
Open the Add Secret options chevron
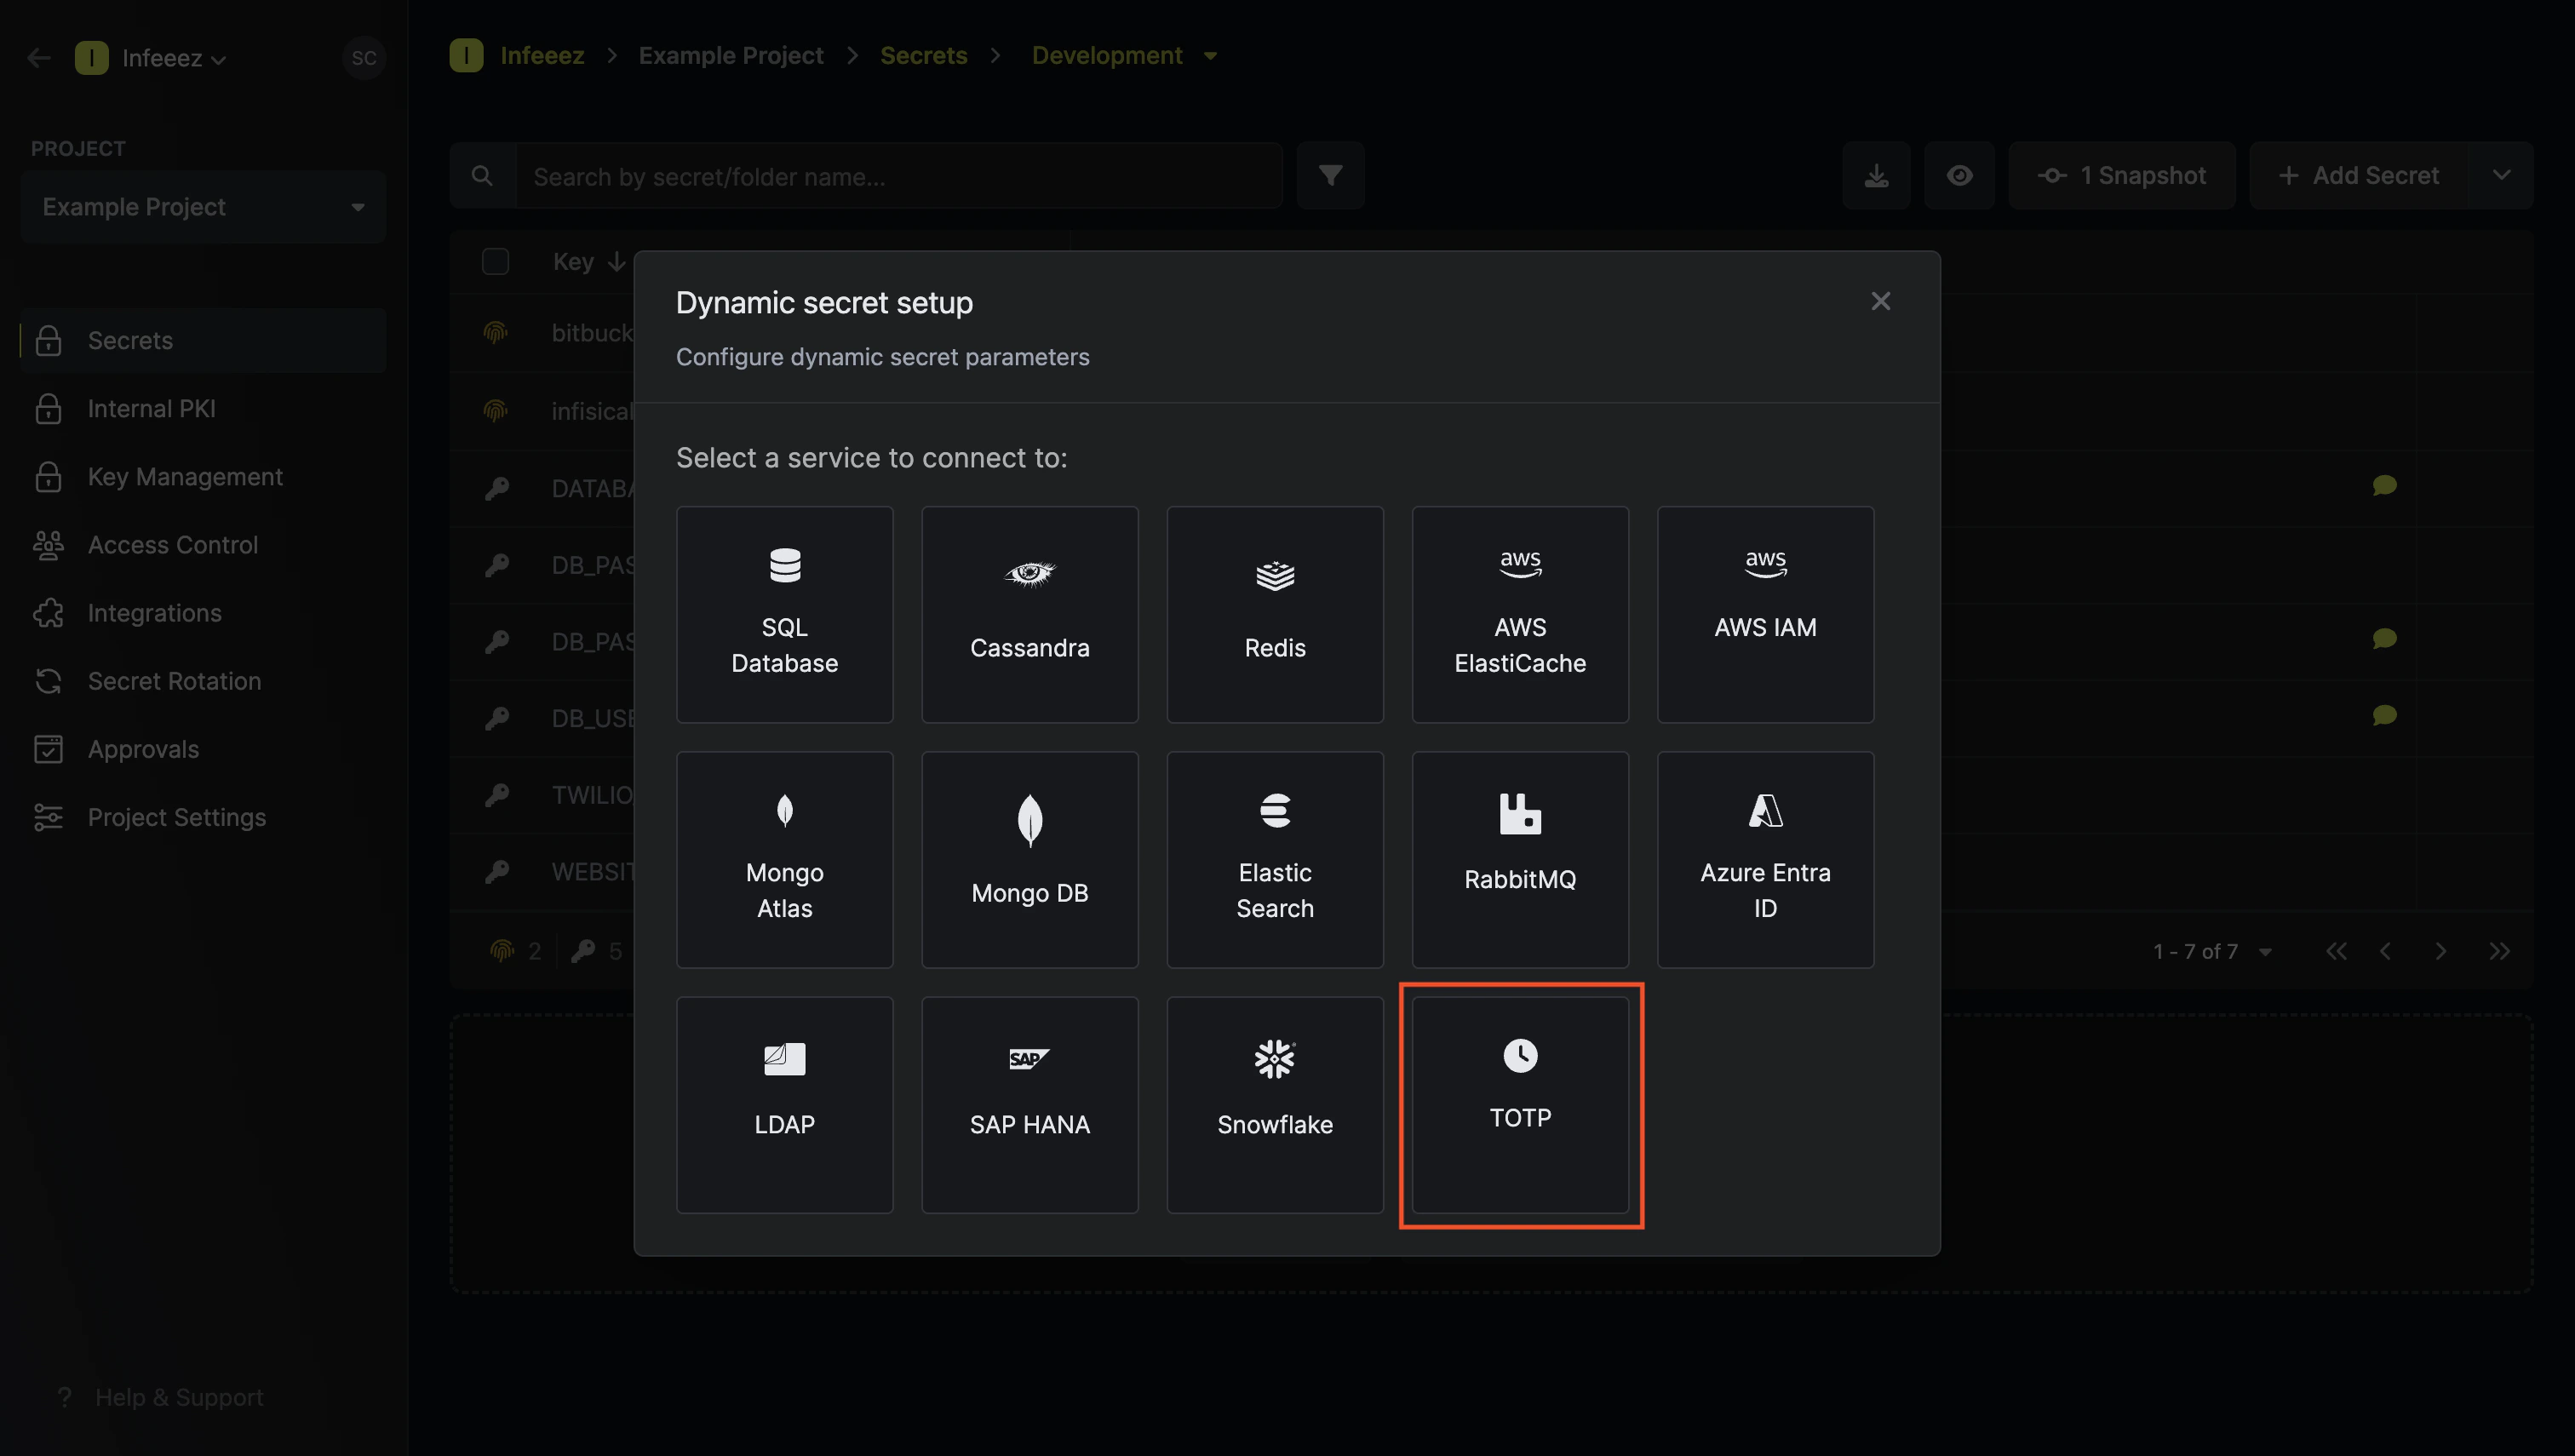click(2501, 175)
